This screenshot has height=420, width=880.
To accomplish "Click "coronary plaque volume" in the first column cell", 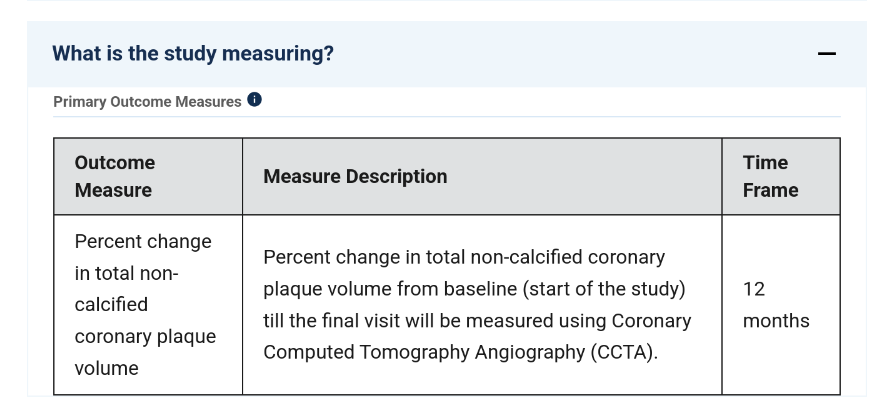I will [145, 351].
